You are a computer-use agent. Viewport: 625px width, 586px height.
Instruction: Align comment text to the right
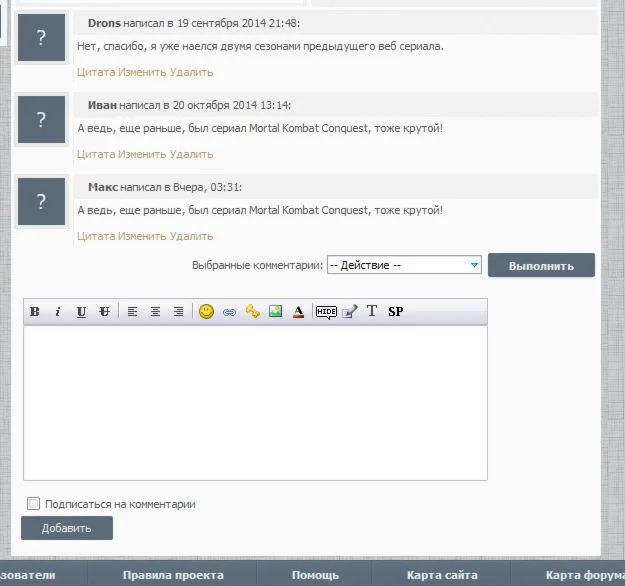178,311
